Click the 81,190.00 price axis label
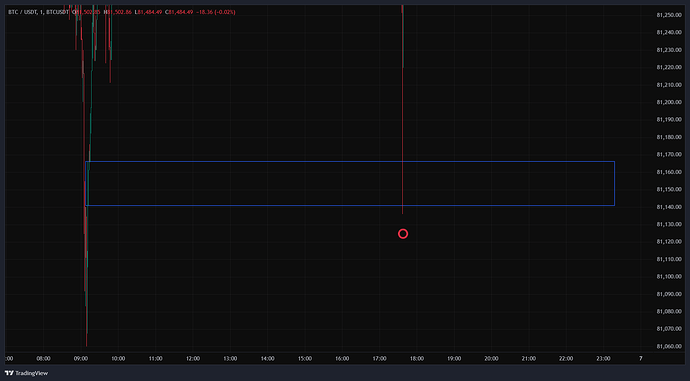 [x=669, y=120]
